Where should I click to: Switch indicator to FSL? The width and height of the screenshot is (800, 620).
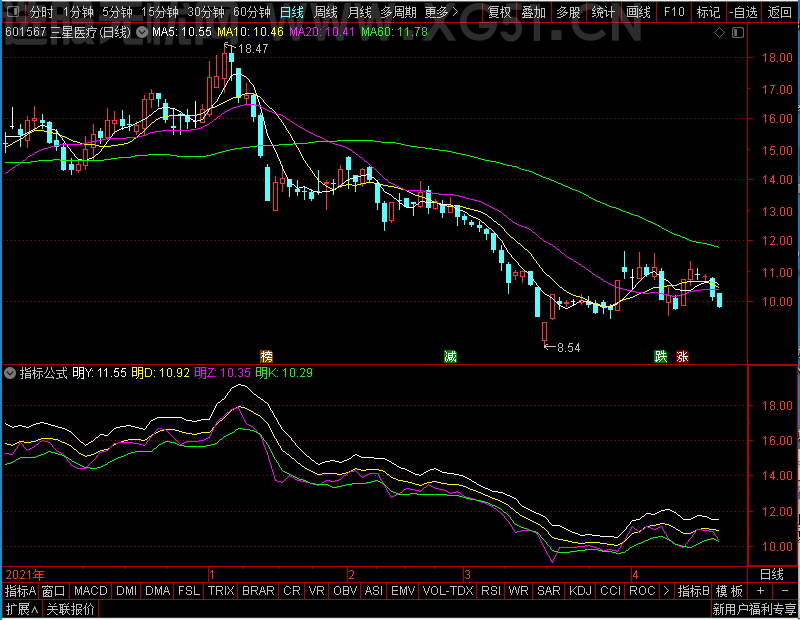(189, 591)
